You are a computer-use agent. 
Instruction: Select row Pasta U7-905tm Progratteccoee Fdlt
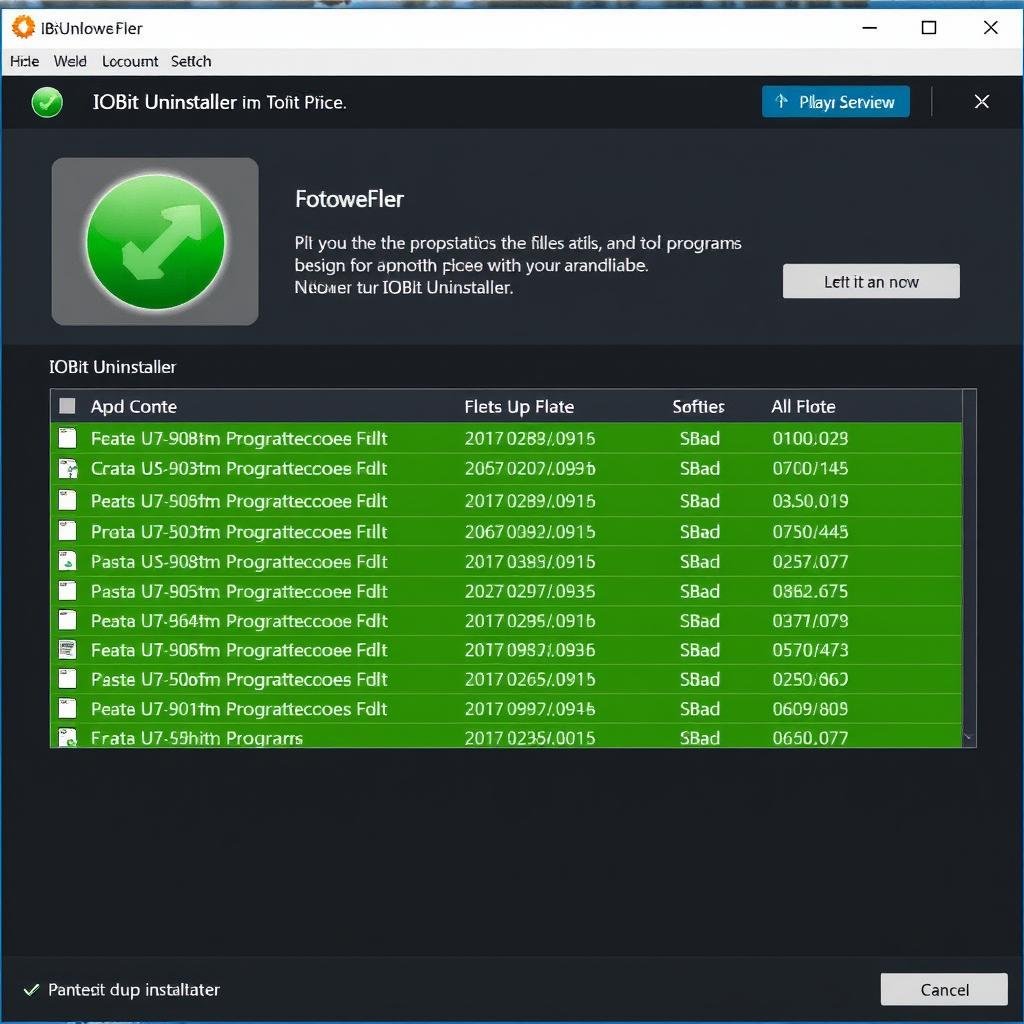[506, 591]
